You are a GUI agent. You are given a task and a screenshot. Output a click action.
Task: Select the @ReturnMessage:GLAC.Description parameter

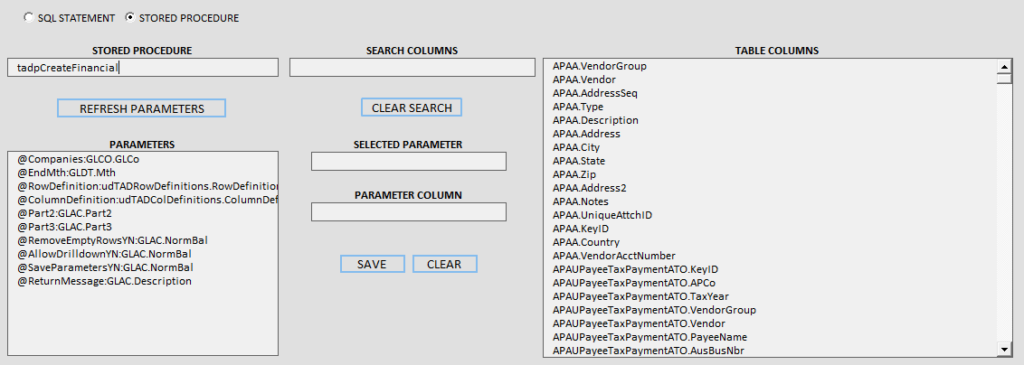143,281
